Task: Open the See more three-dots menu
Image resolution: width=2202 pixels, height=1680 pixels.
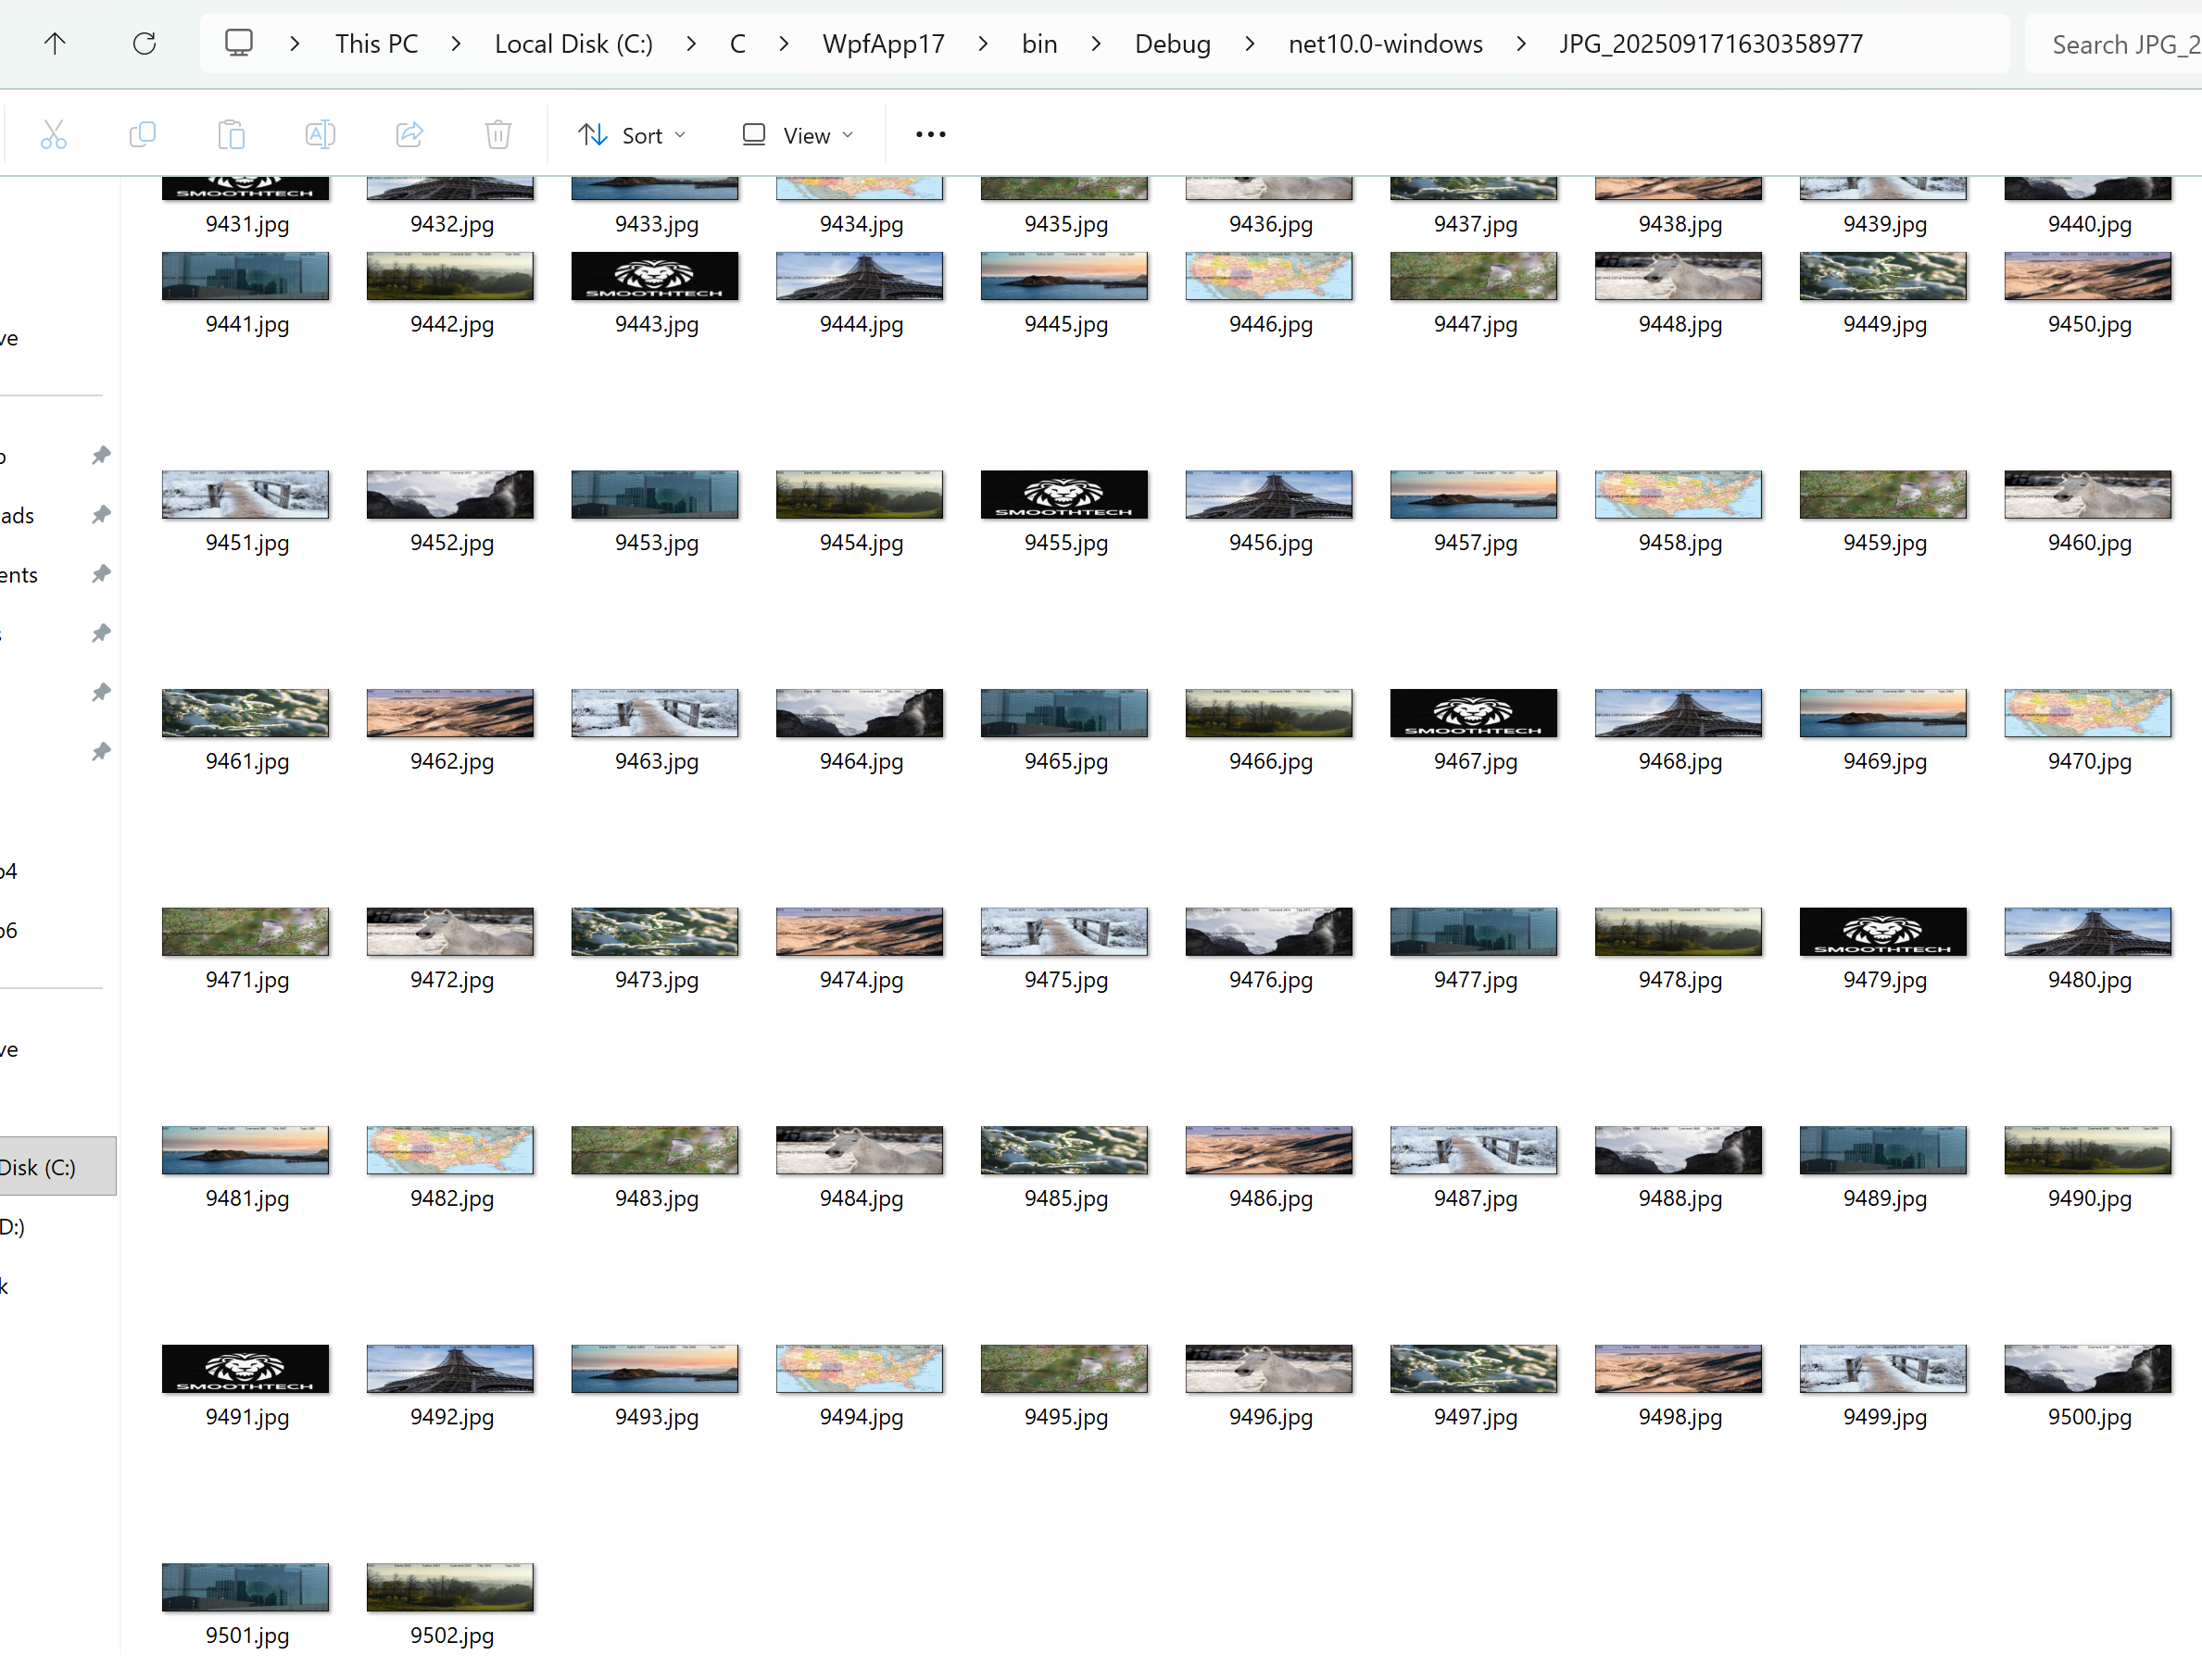Action: [930, 135]
